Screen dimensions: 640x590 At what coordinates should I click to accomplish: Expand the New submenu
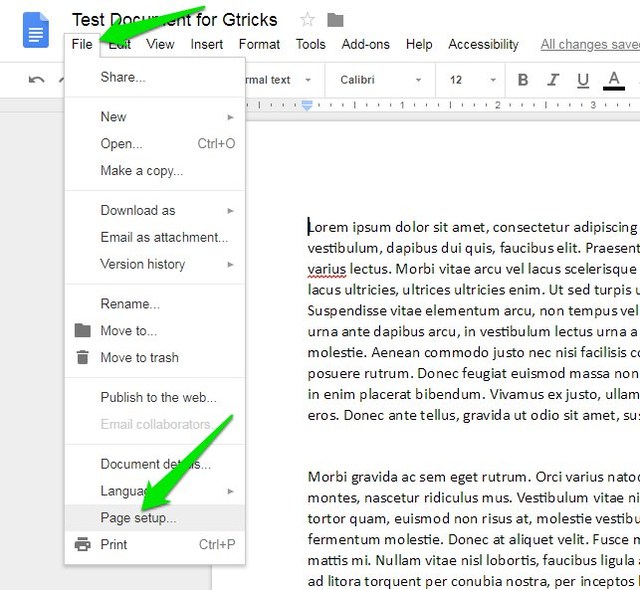[x=155, y=117]
